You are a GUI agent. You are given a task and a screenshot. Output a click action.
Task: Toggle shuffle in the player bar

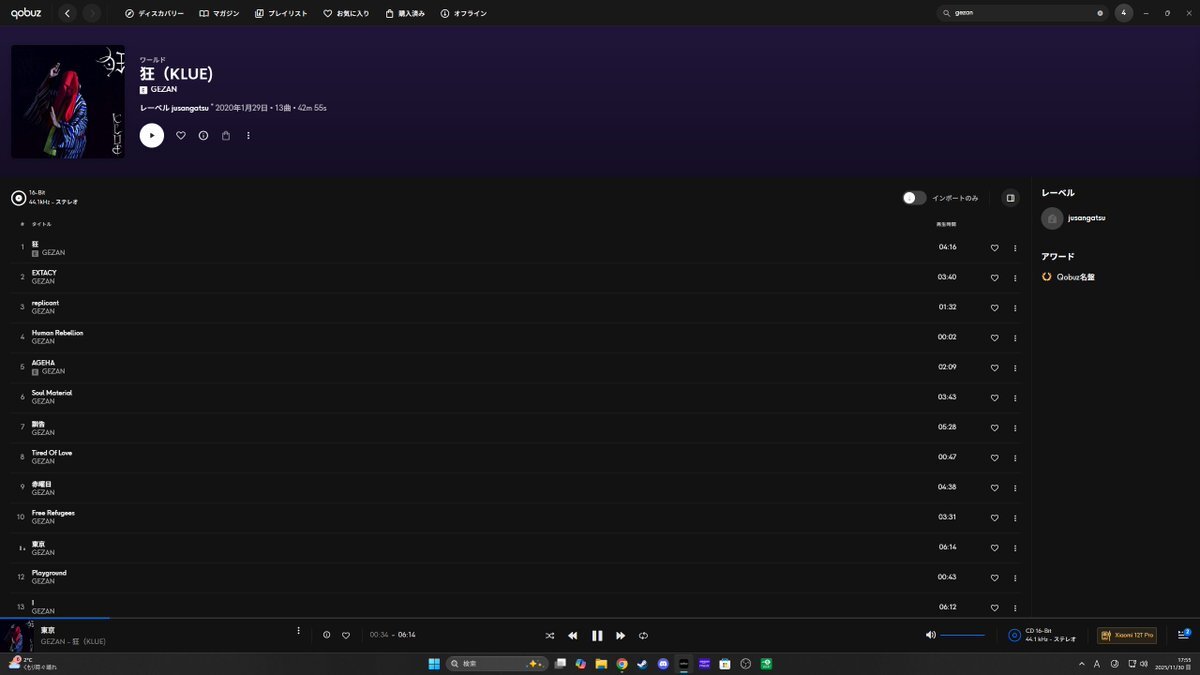[549, 635]
